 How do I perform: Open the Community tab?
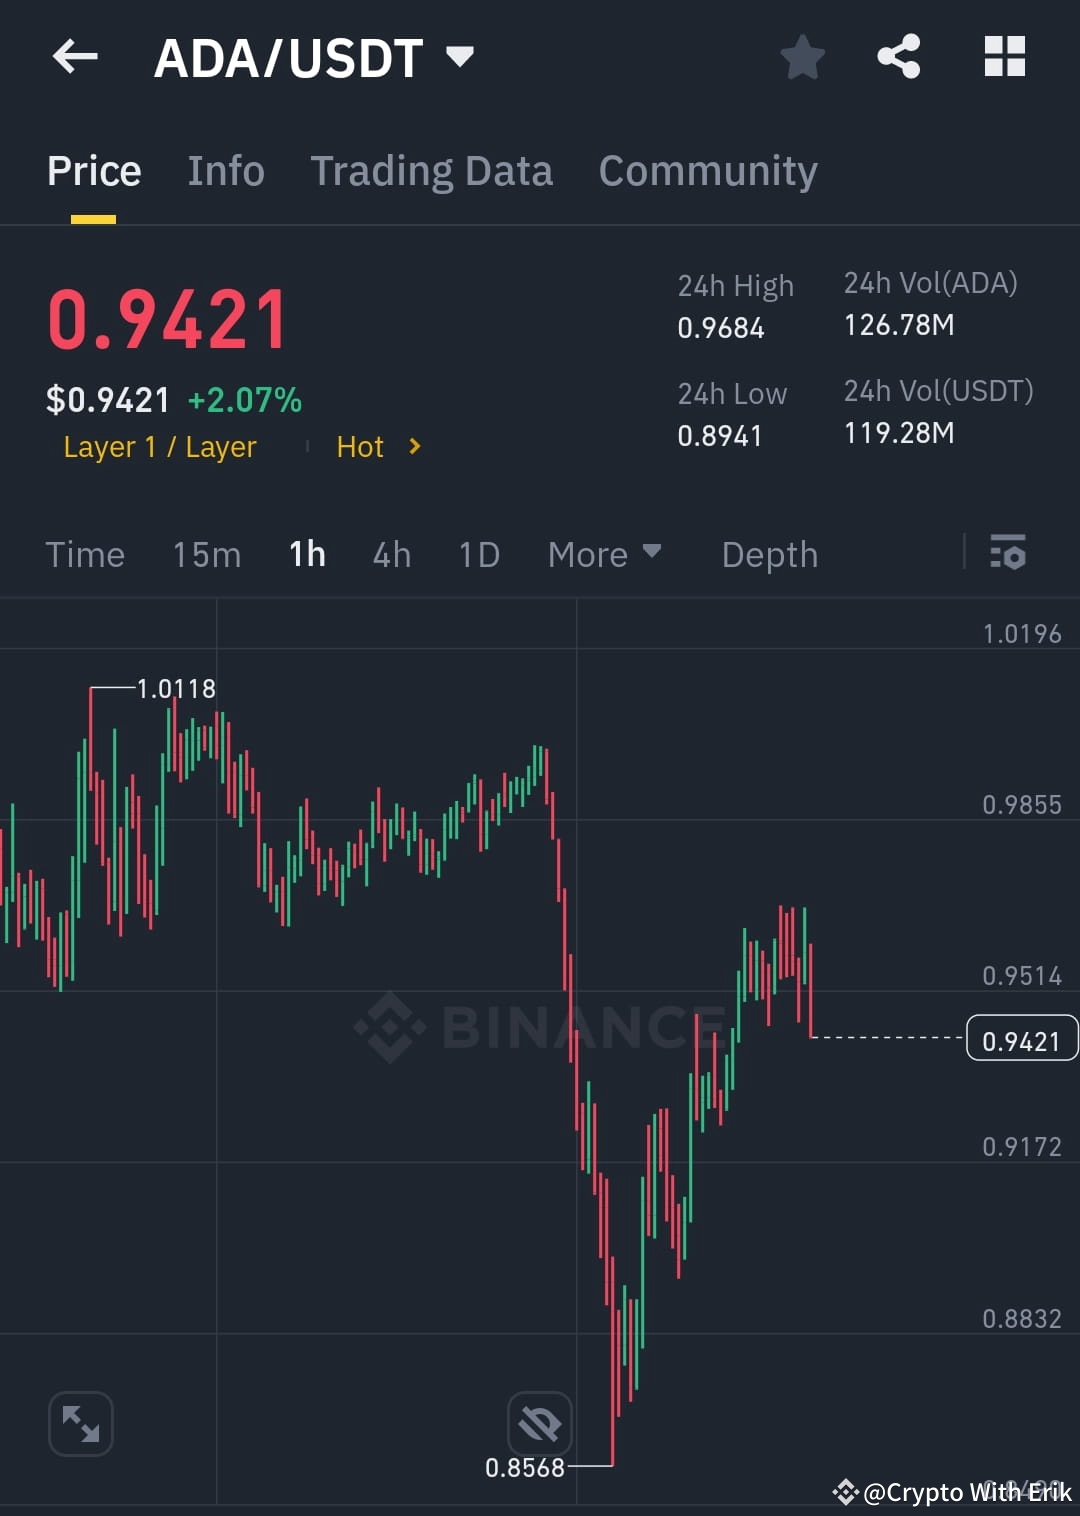(x=707, y=170)
